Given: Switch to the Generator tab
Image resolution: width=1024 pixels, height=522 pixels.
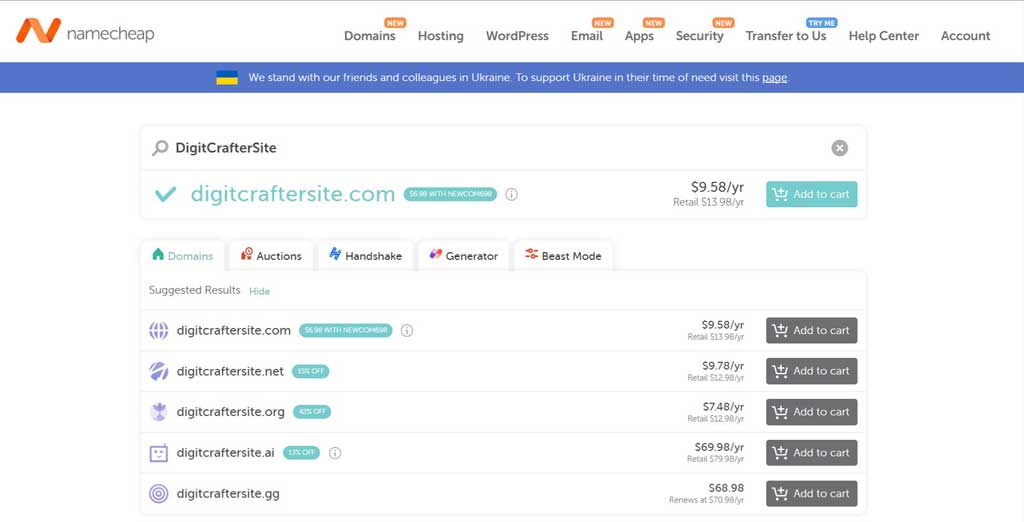Looking at the screenshot, I should (464, 255).
